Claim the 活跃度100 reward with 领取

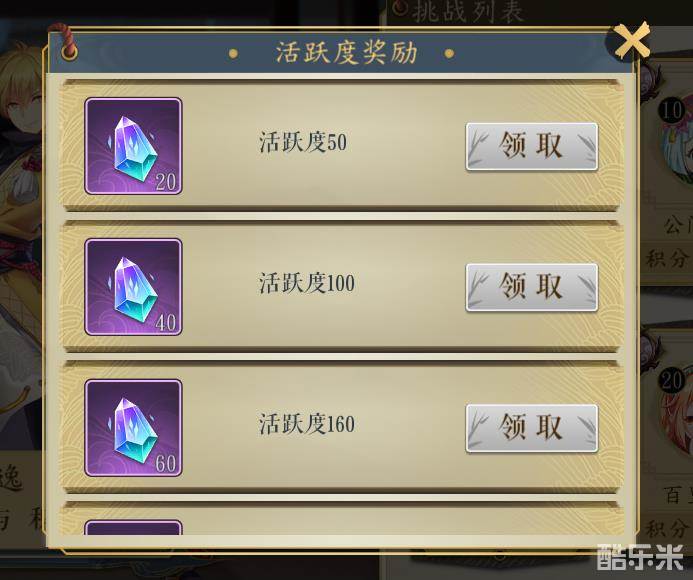532,287
